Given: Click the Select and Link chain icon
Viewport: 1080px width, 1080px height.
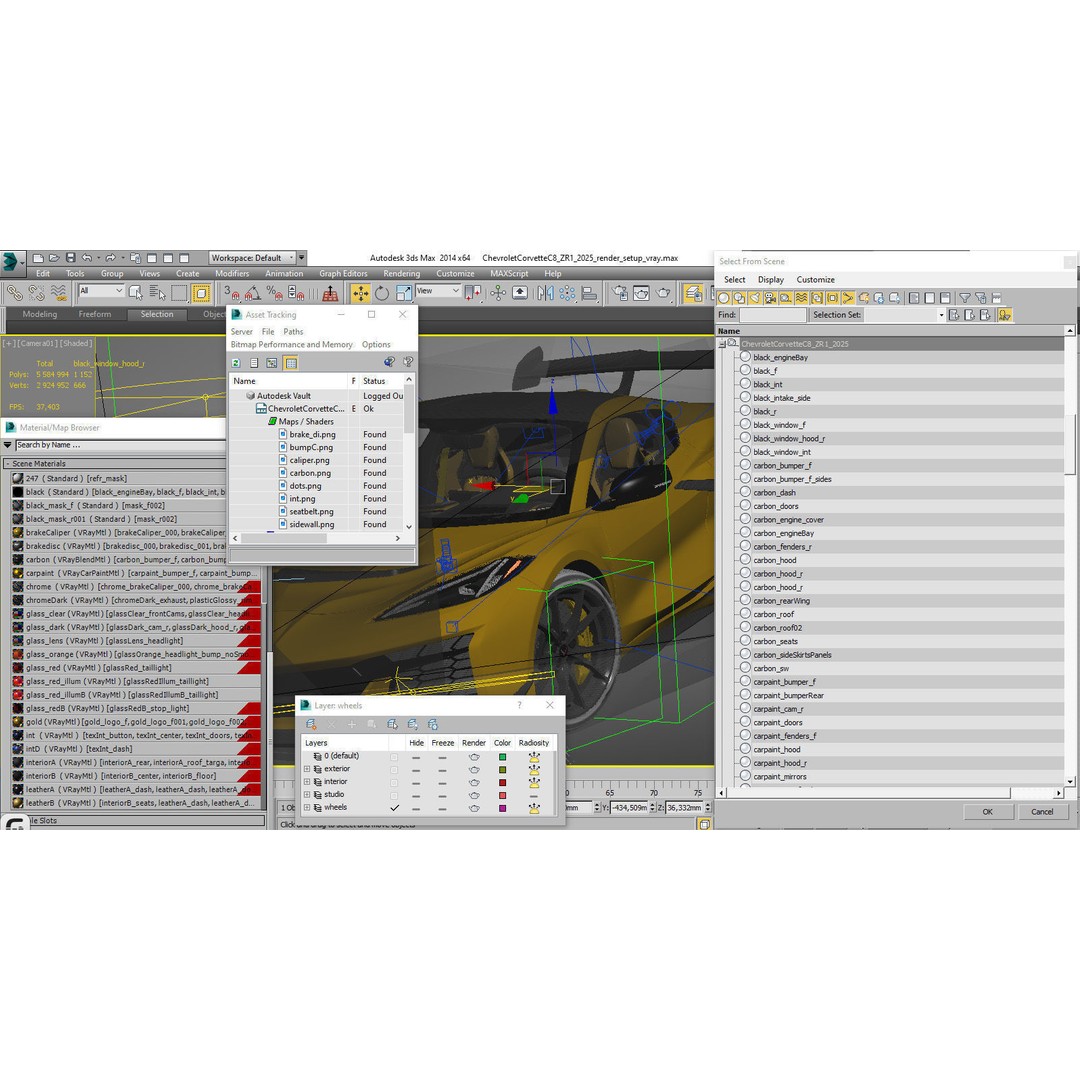Looking at the screenshot, I should (14, 293).
